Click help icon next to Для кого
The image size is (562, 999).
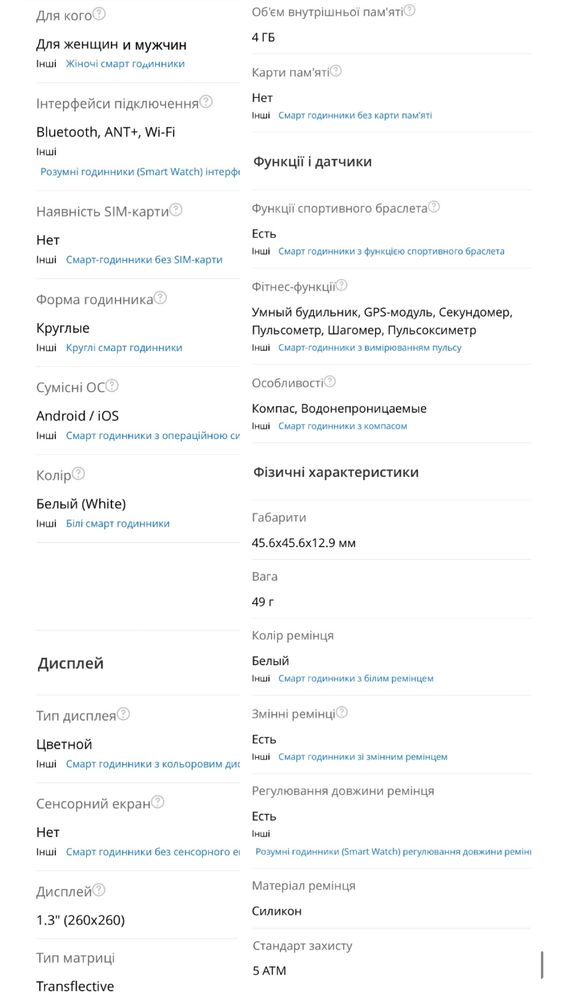coord(99,13)
